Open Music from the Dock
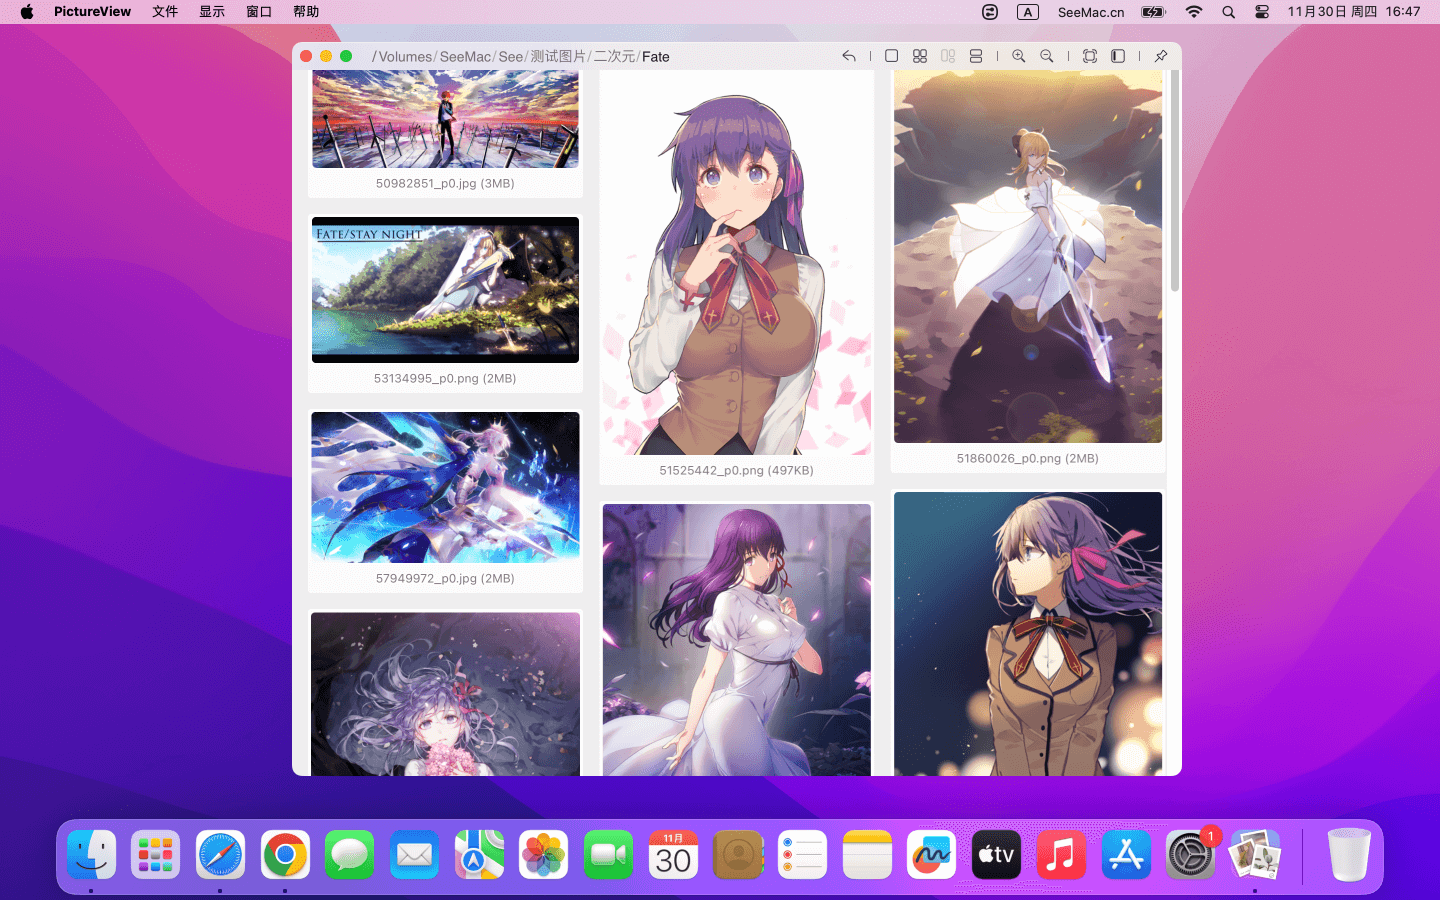Screen dimensions: 1440x900 (1061, 855)
